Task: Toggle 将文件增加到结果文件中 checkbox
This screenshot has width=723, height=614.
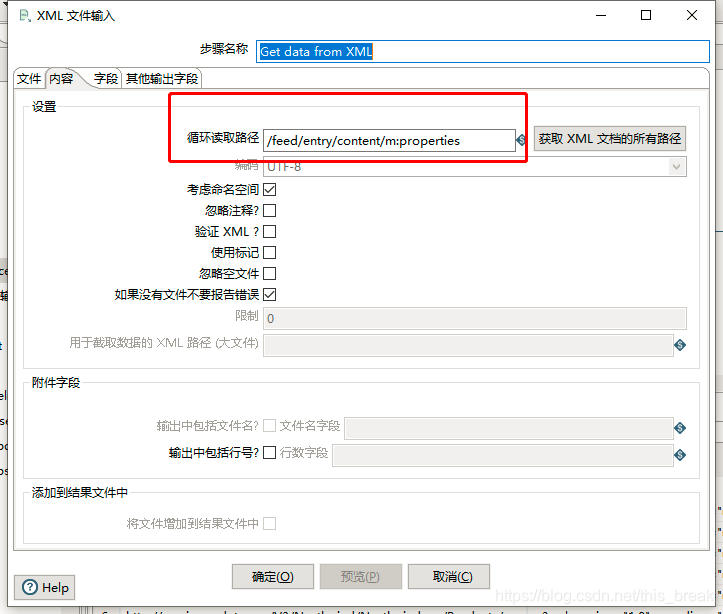Action: point(270,524)
